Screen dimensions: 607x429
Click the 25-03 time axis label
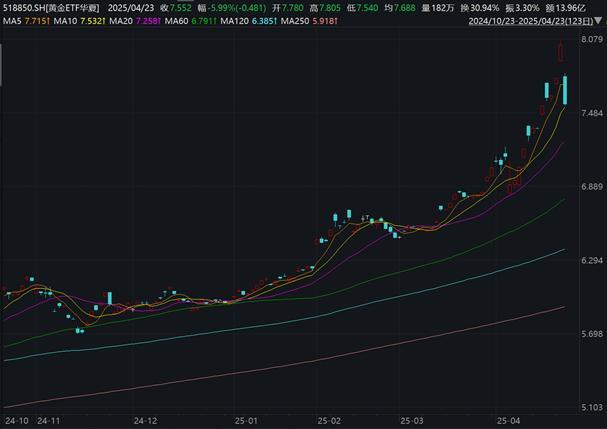coord(412,421)
